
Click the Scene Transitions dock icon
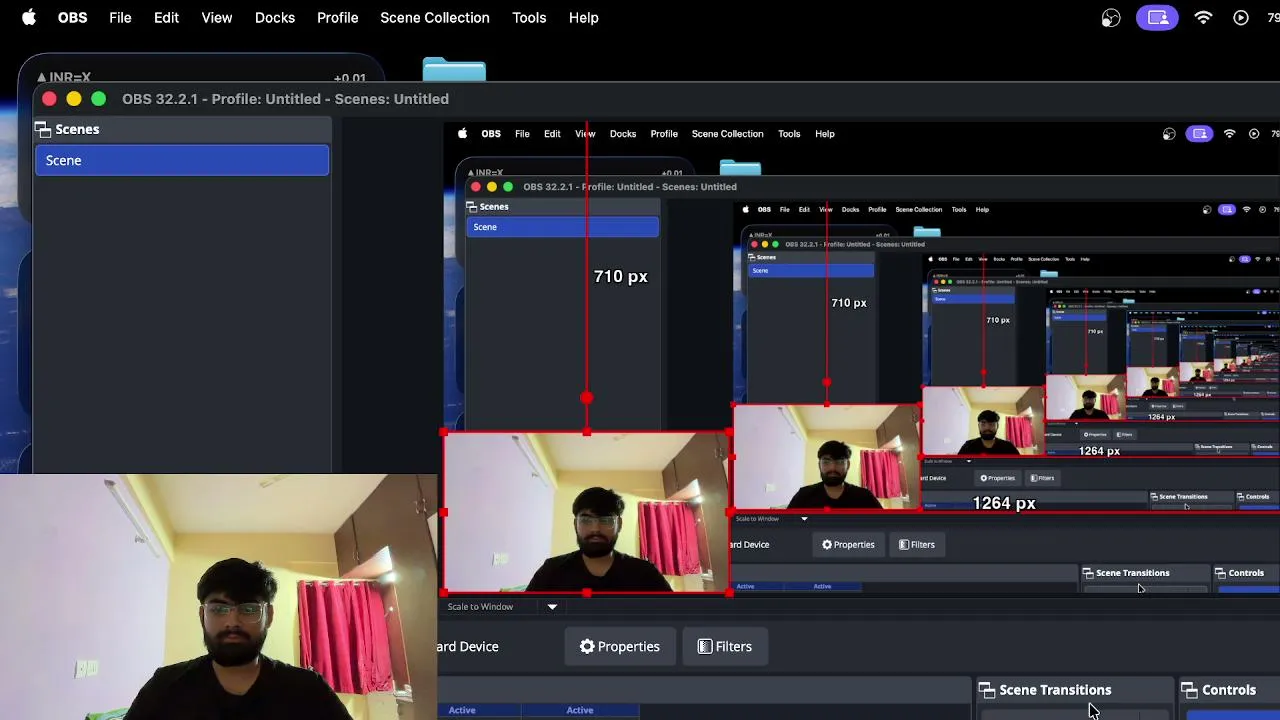pyautogui.click(x=987, y=690)
